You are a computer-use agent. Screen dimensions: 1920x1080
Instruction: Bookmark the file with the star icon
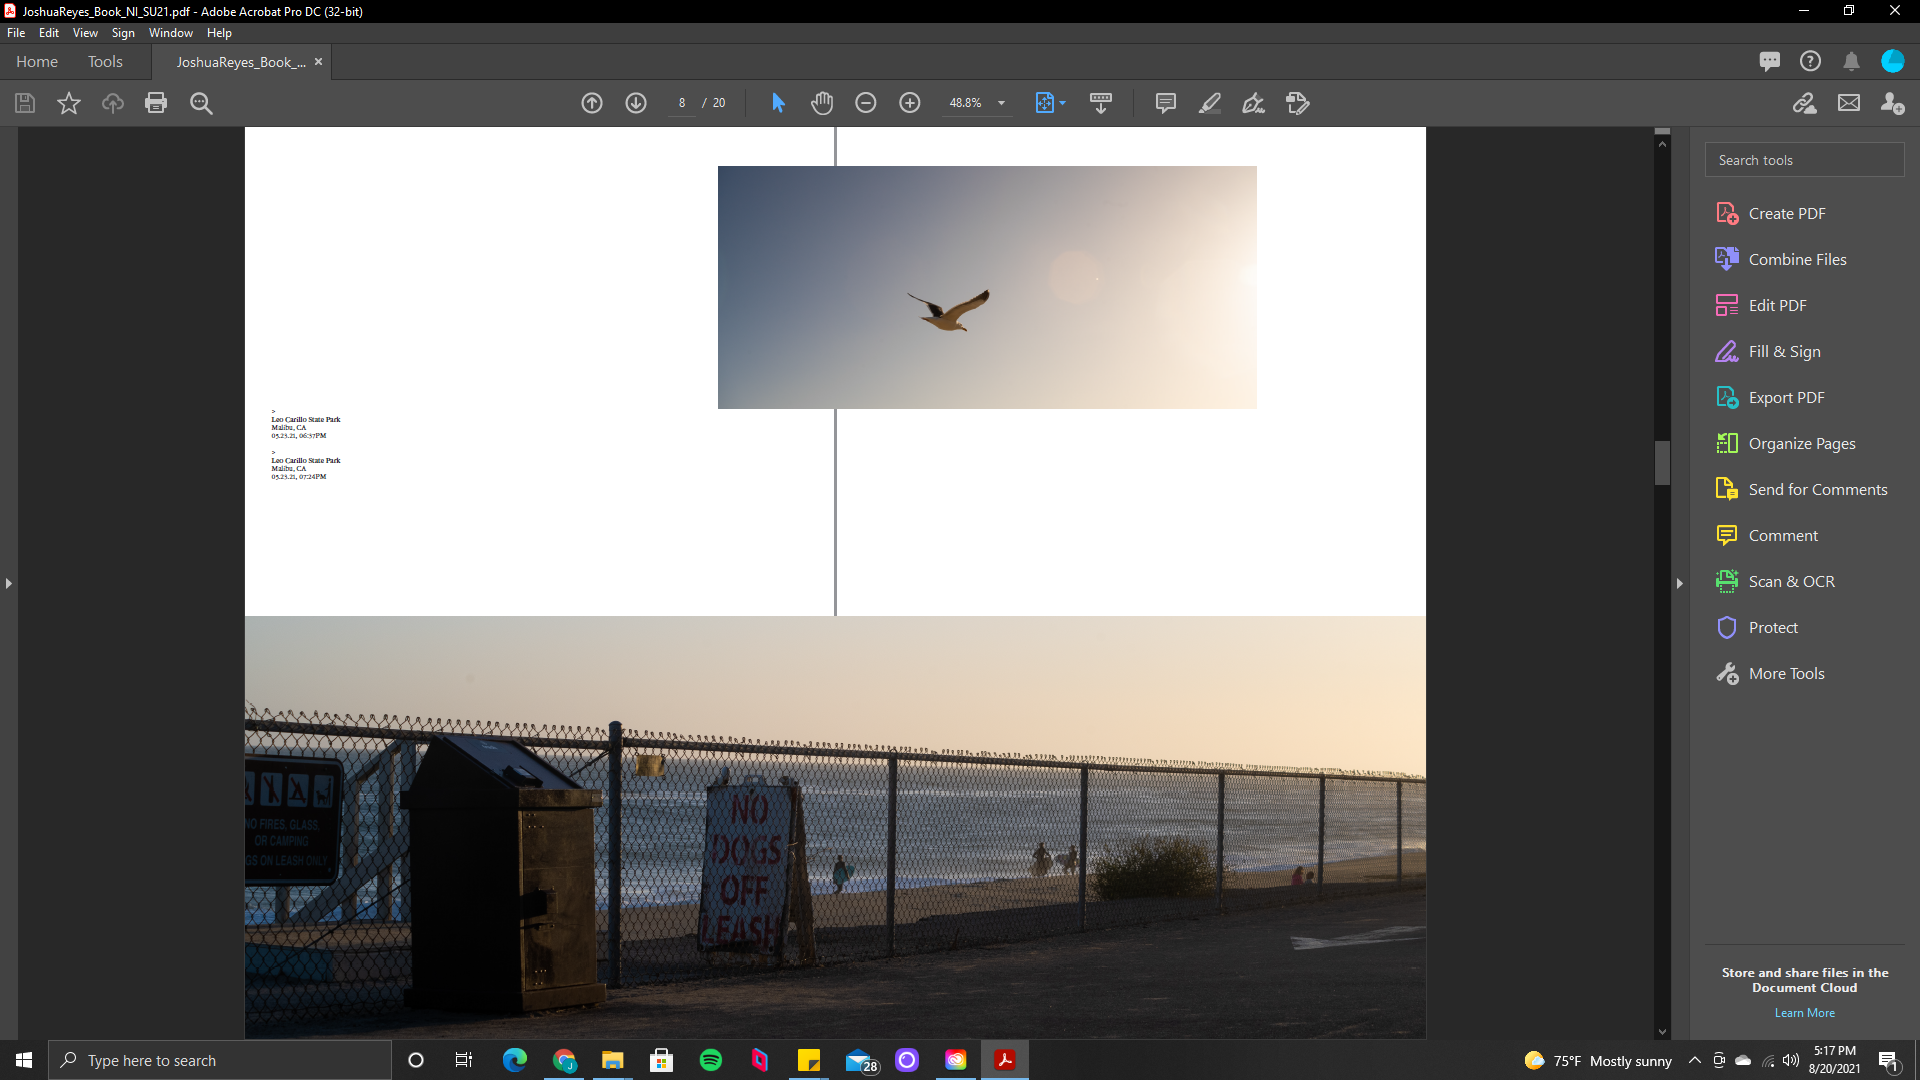(x=69, y=103)
